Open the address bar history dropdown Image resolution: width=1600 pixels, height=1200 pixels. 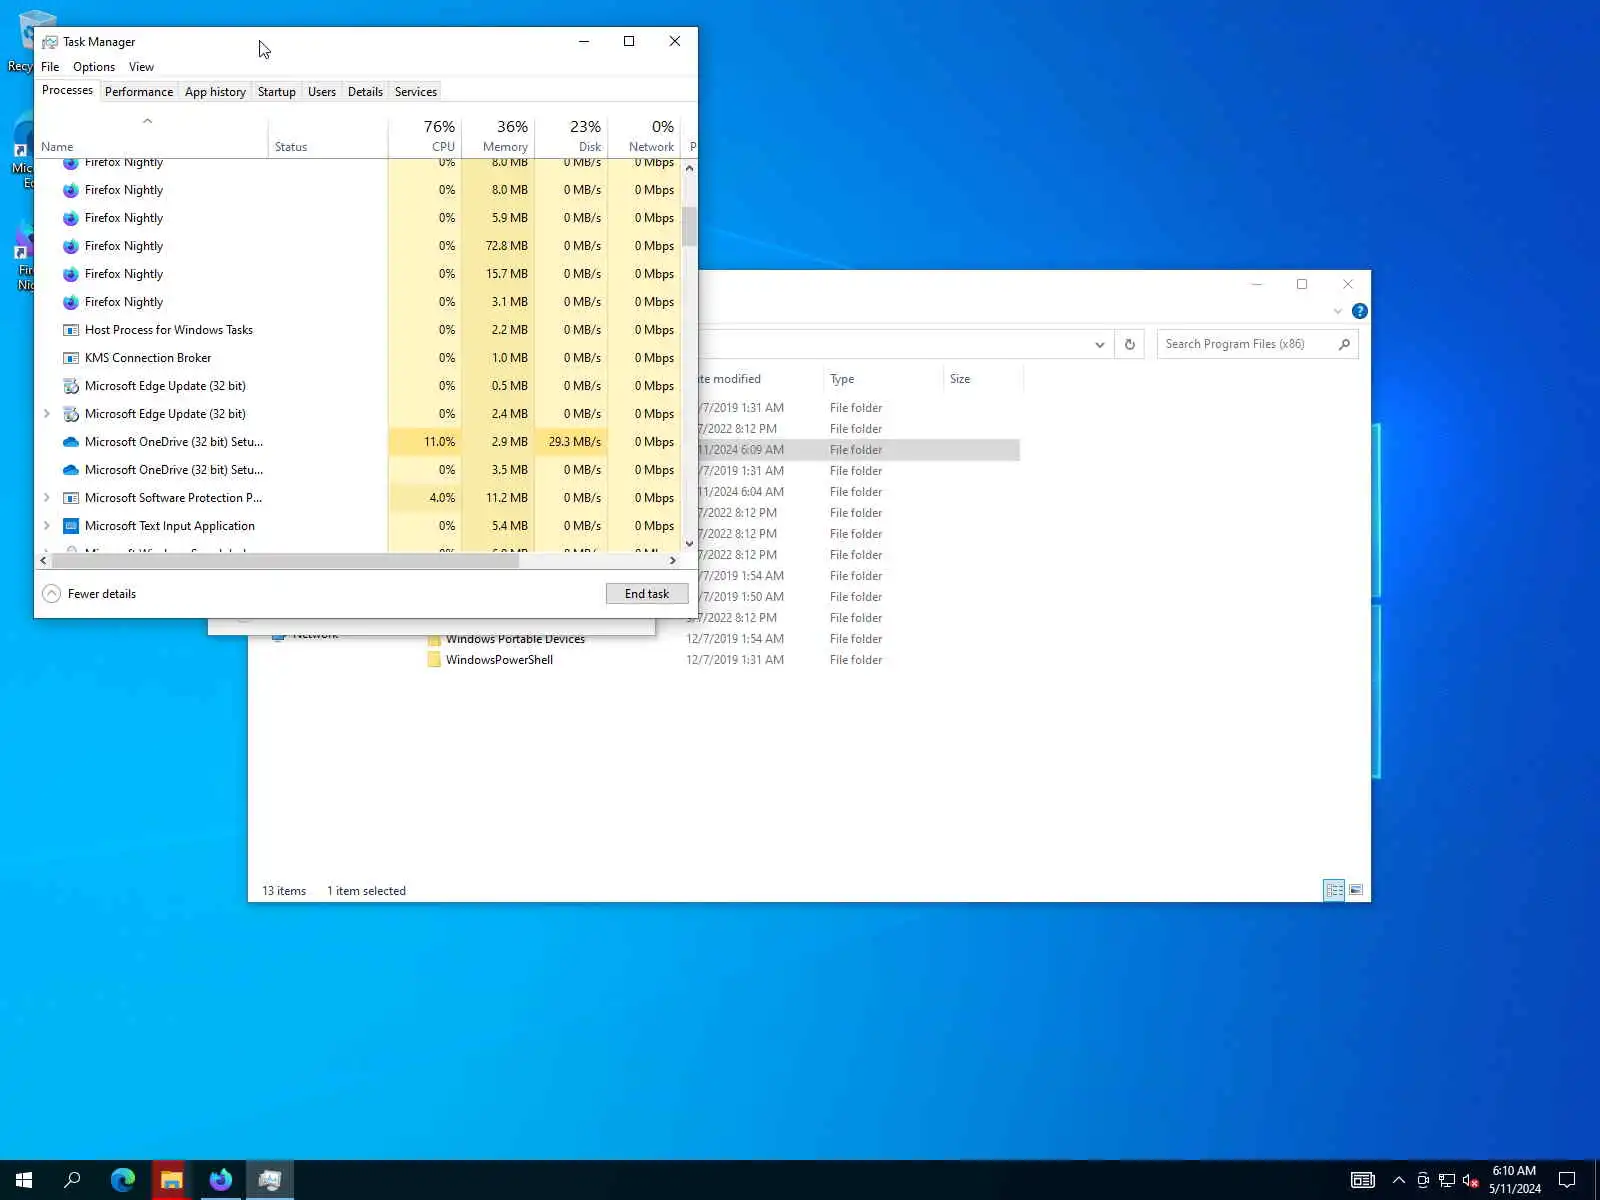(1100, 344)
